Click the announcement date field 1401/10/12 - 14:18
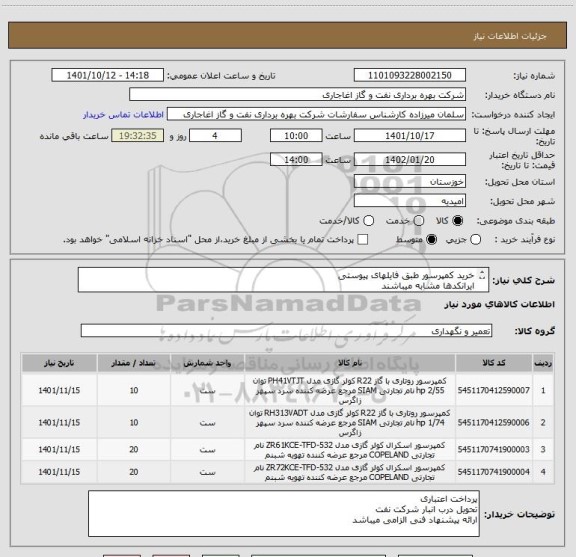576x557 pixels. pyautogui.click(x=108, y=75)
